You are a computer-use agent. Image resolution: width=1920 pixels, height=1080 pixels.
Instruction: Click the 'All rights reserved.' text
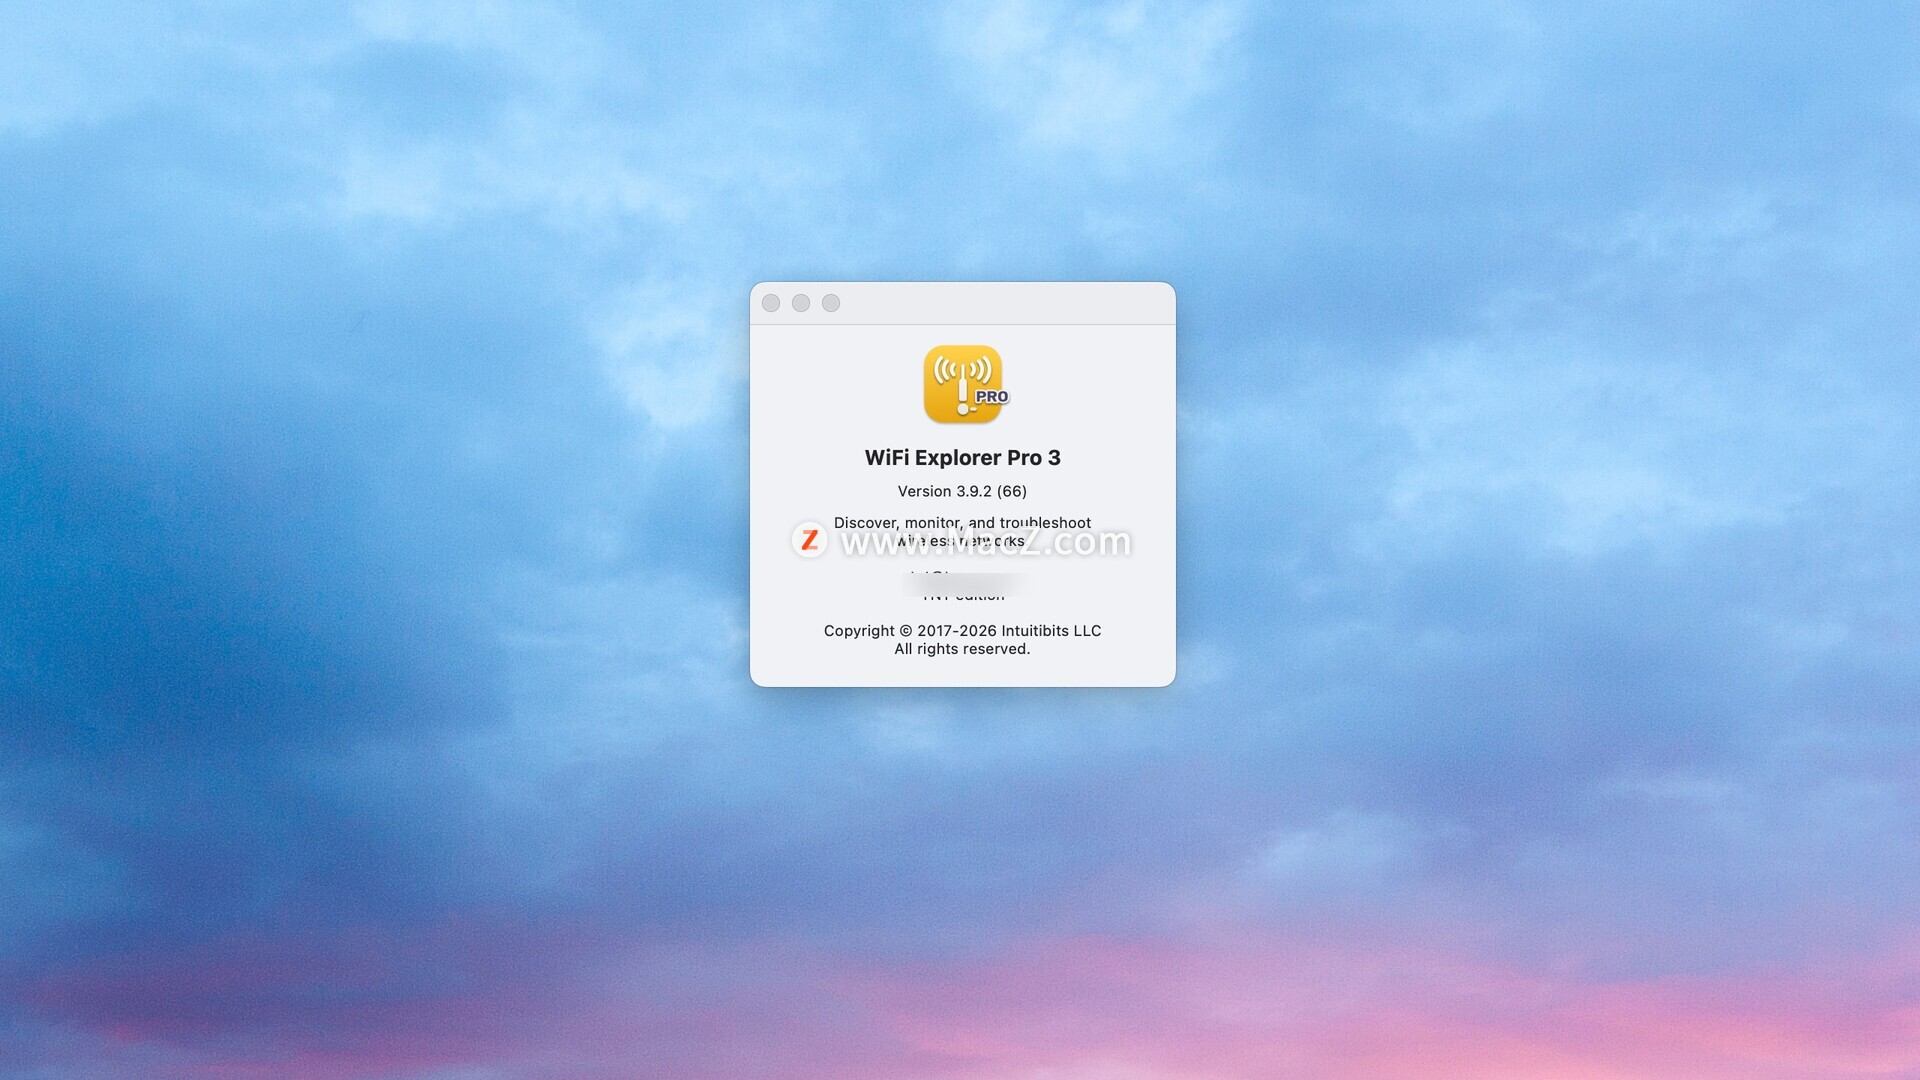coord(962,649)
